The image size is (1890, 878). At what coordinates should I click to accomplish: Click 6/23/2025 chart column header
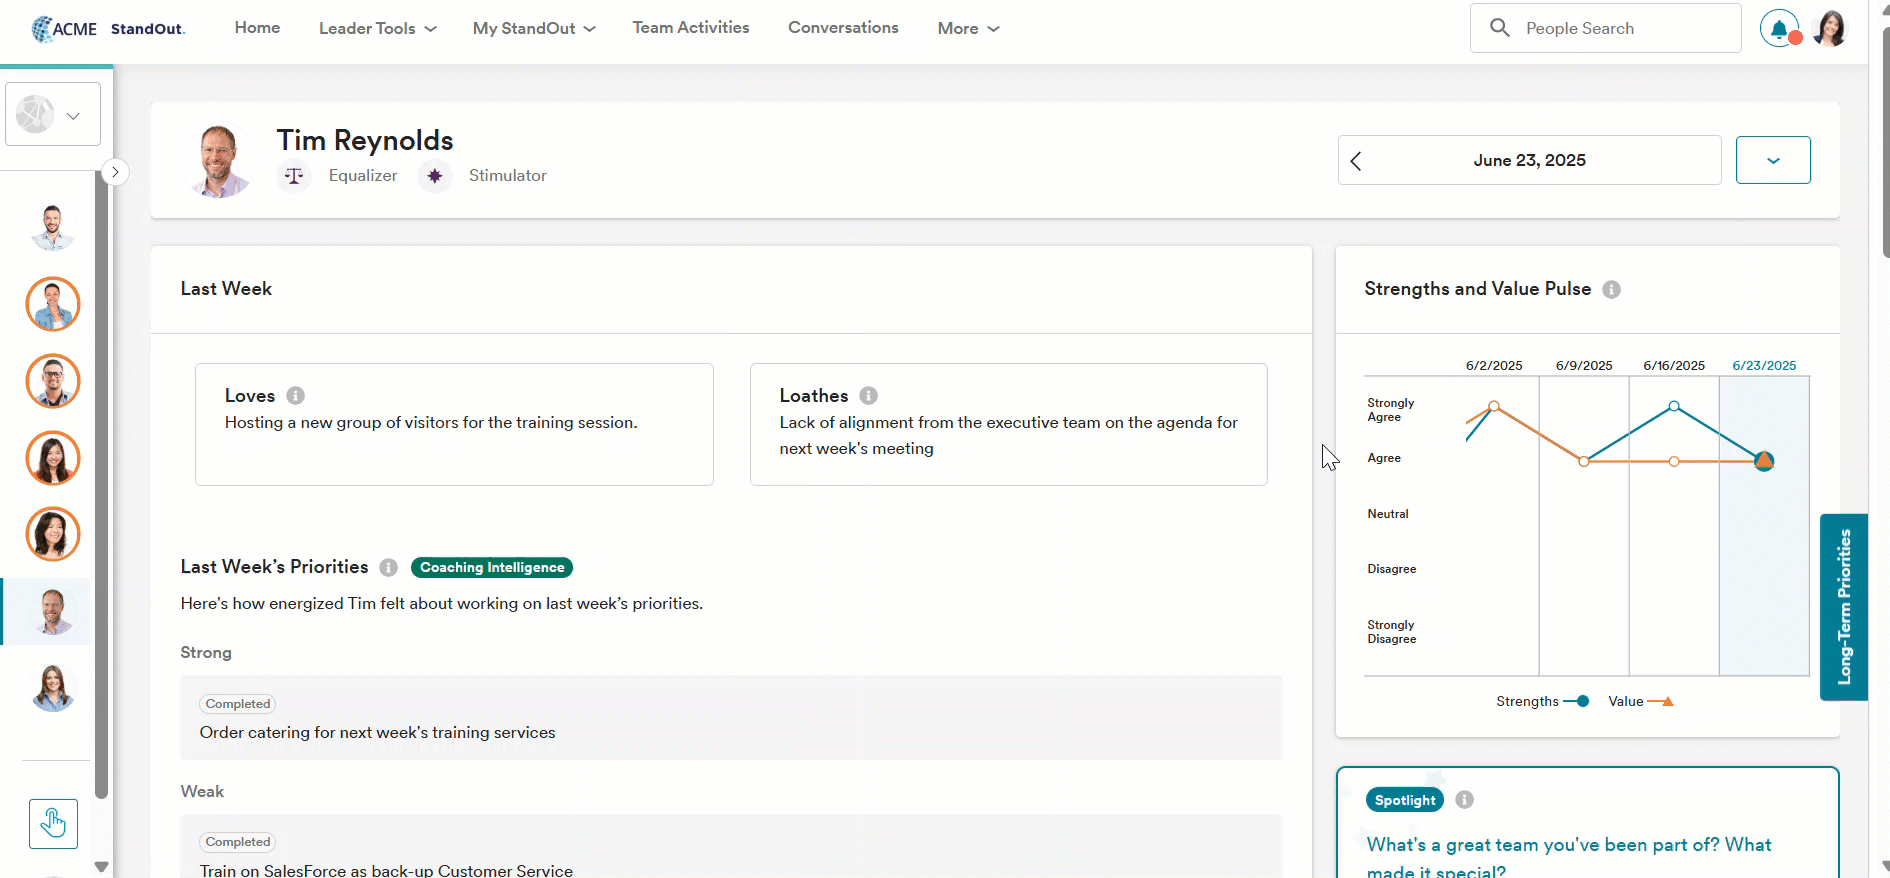click(1764, 366)
